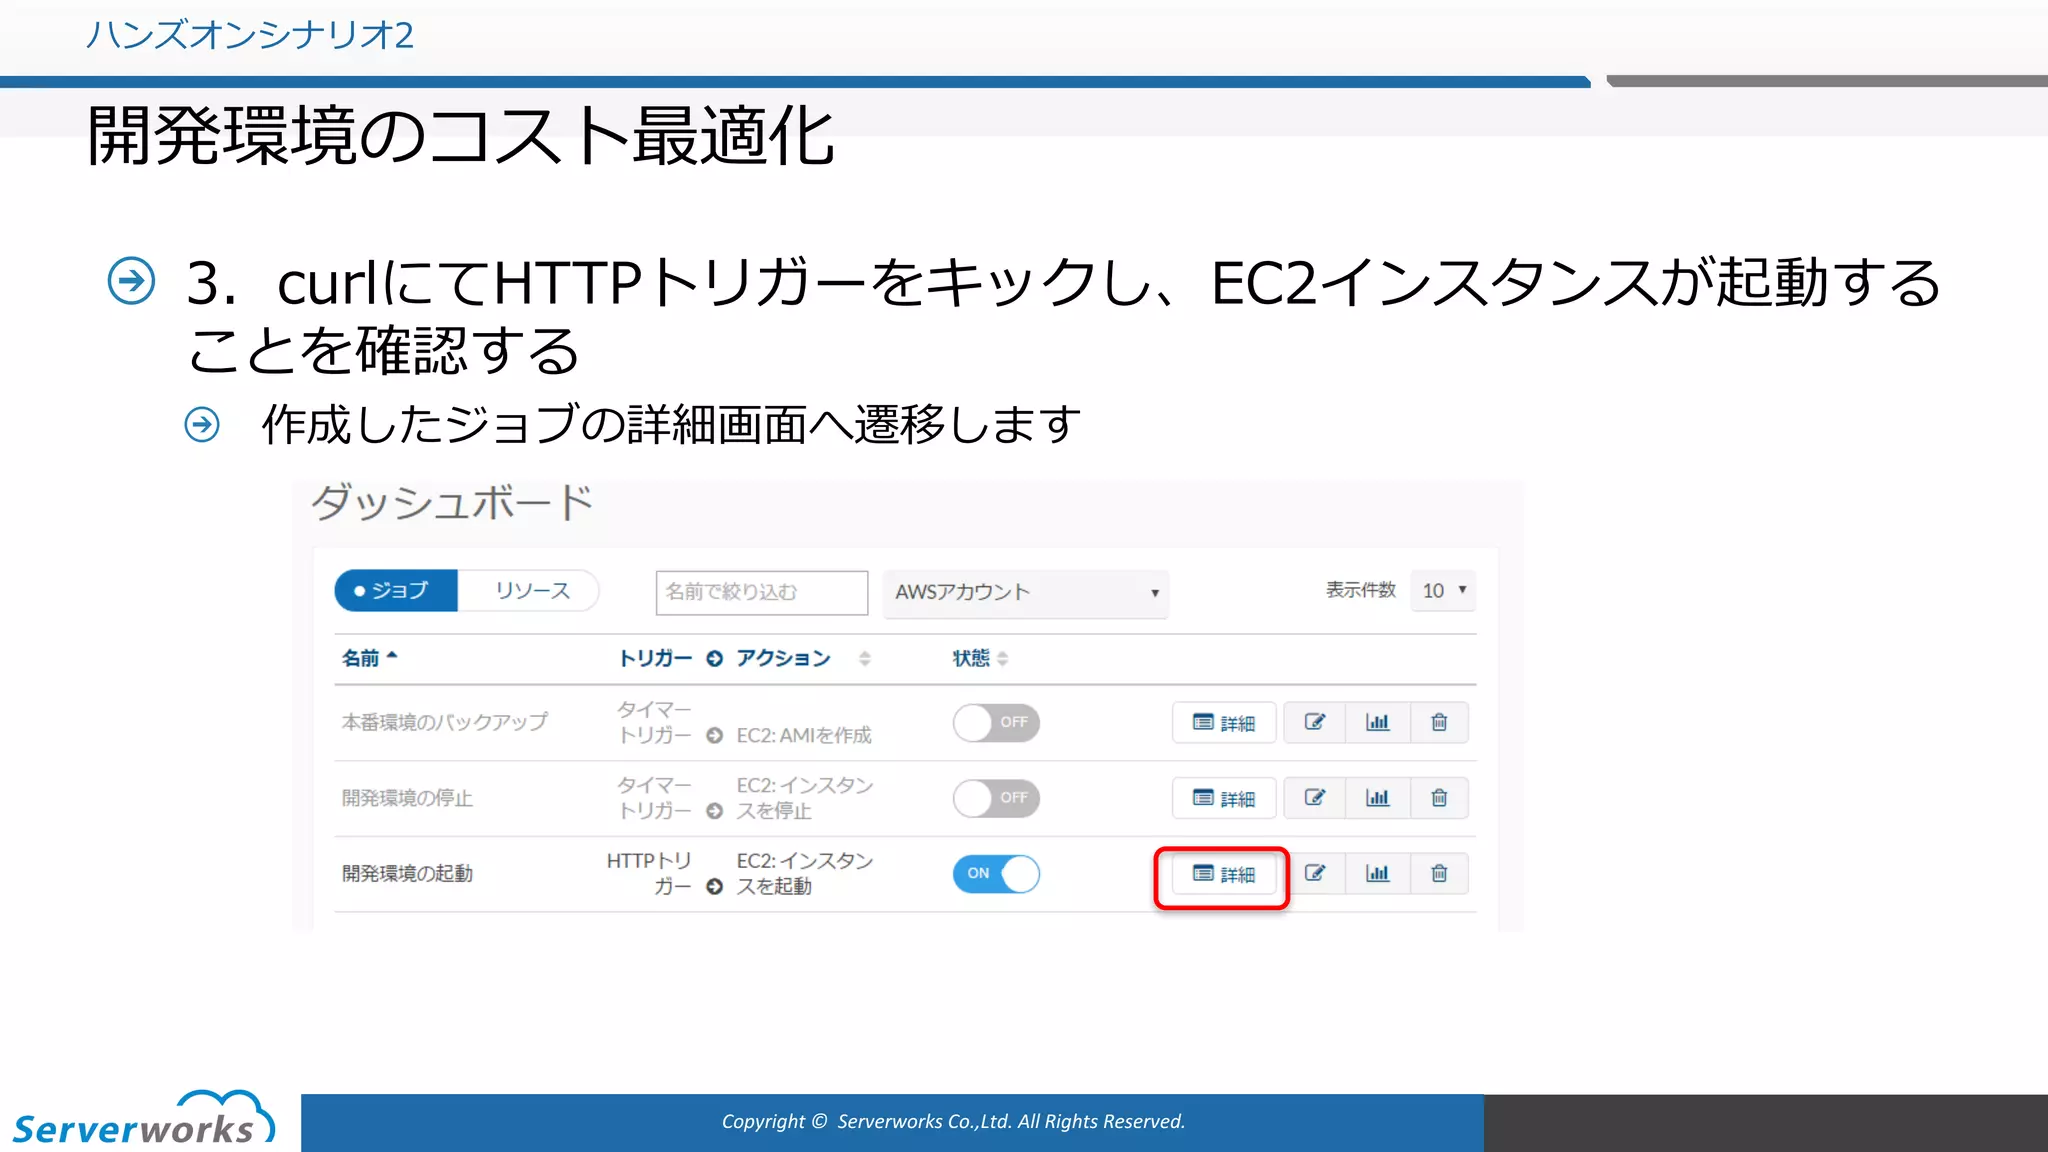Image resolution: width=2048 pixels, height=1152 pixels.
Task: Open details for 本番環境のバックアップ job
Action: tap(1224, 722)
